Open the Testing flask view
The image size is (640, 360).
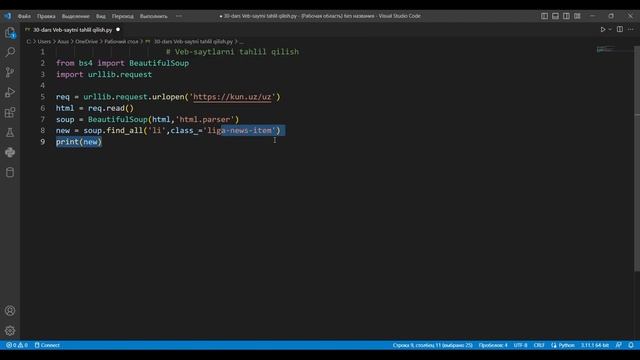(x=10, y=132)
